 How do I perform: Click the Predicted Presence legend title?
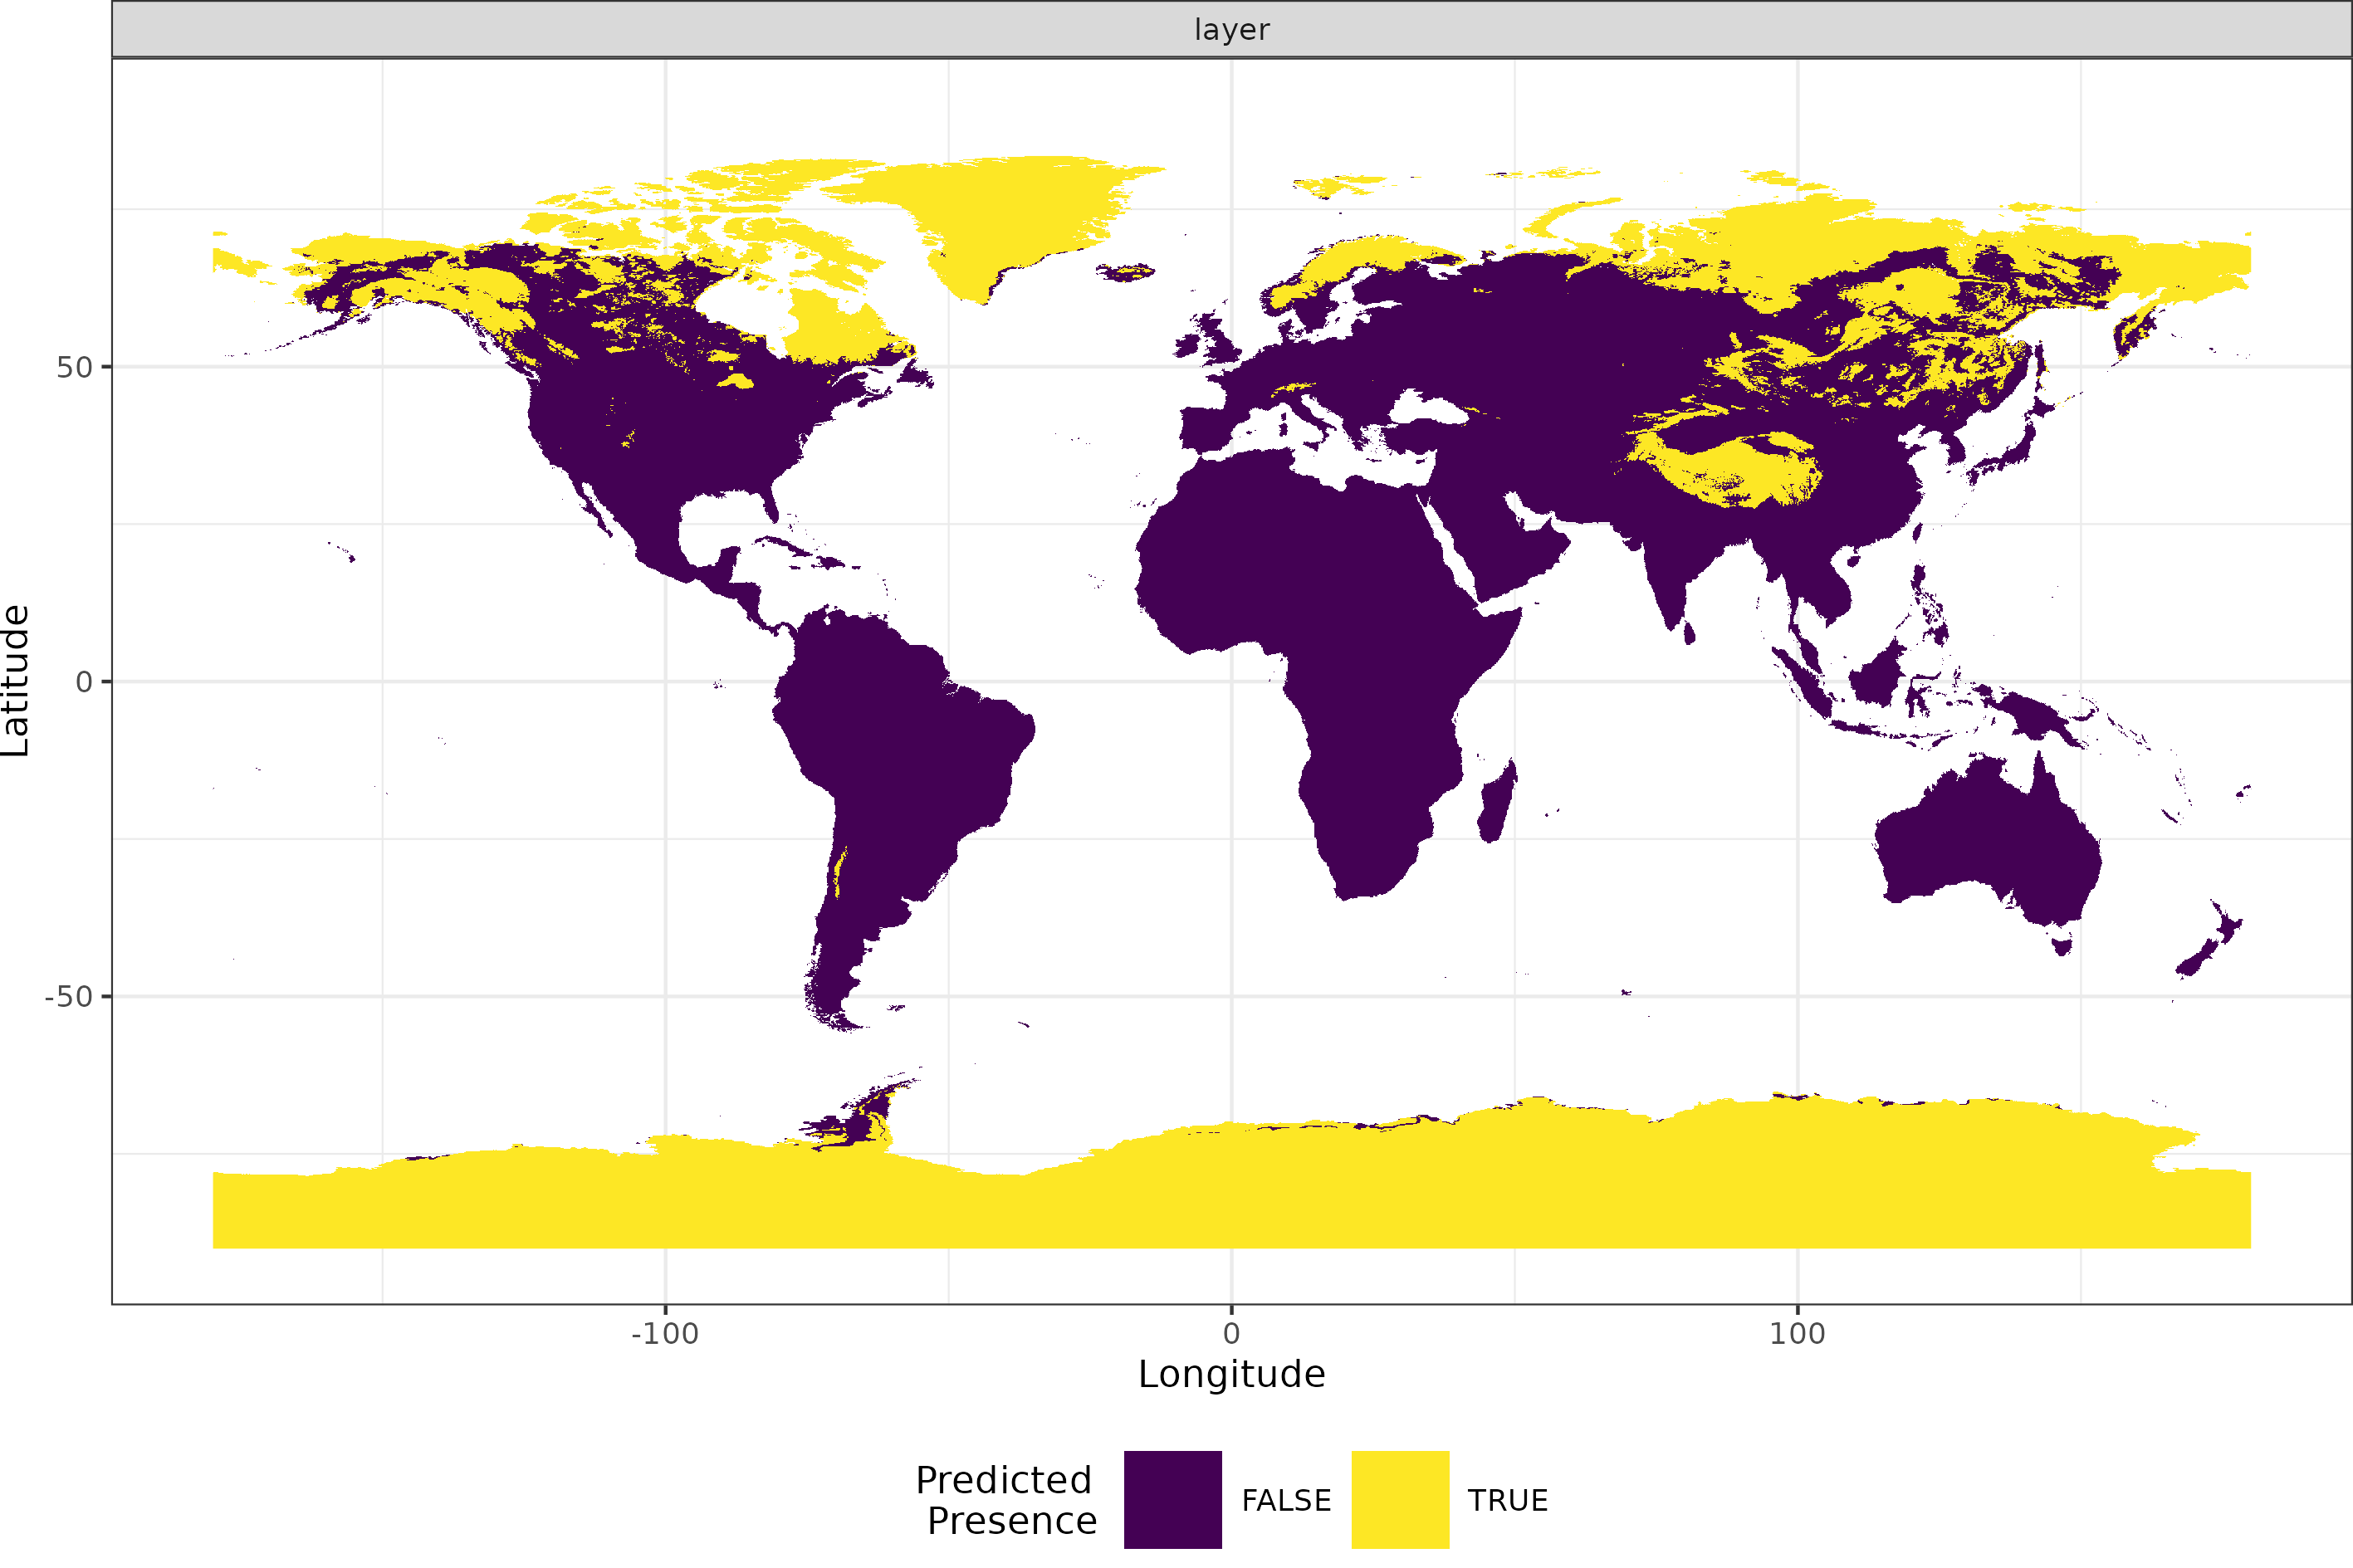[x=1006, y=1500]
